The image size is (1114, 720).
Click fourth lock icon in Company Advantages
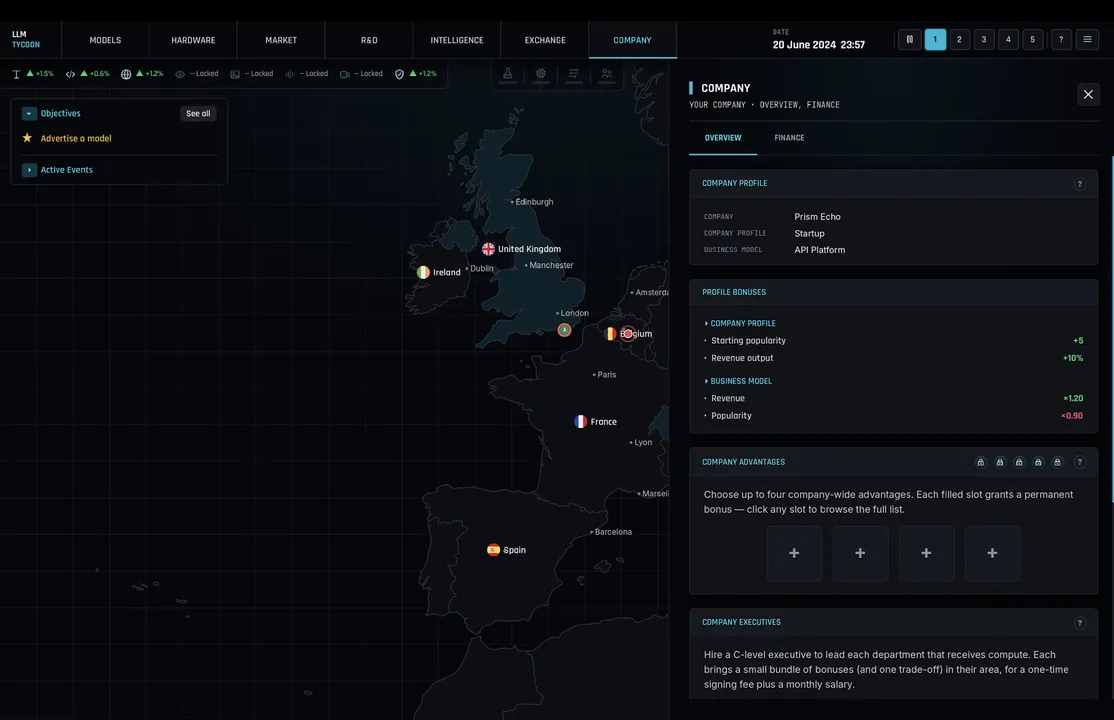click(1038, 462)
